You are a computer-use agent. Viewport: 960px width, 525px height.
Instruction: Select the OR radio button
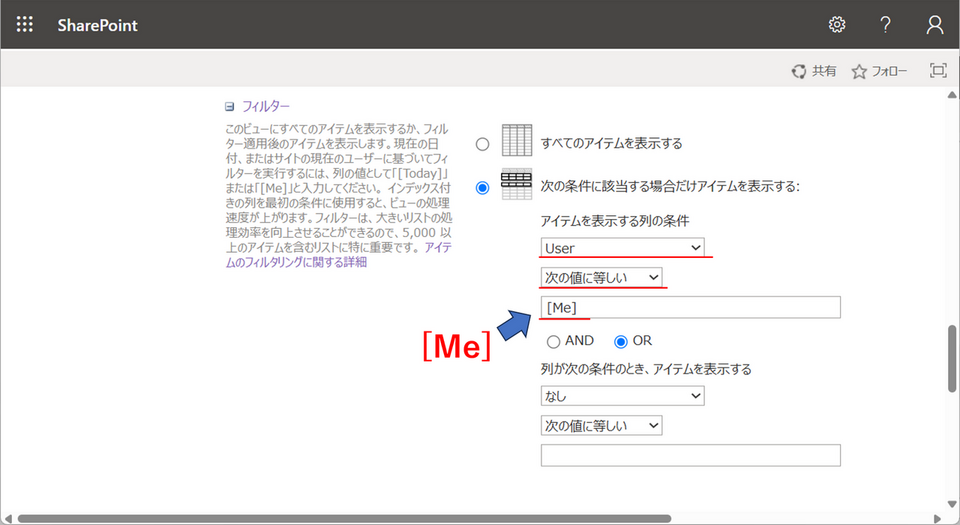(621, 341)
